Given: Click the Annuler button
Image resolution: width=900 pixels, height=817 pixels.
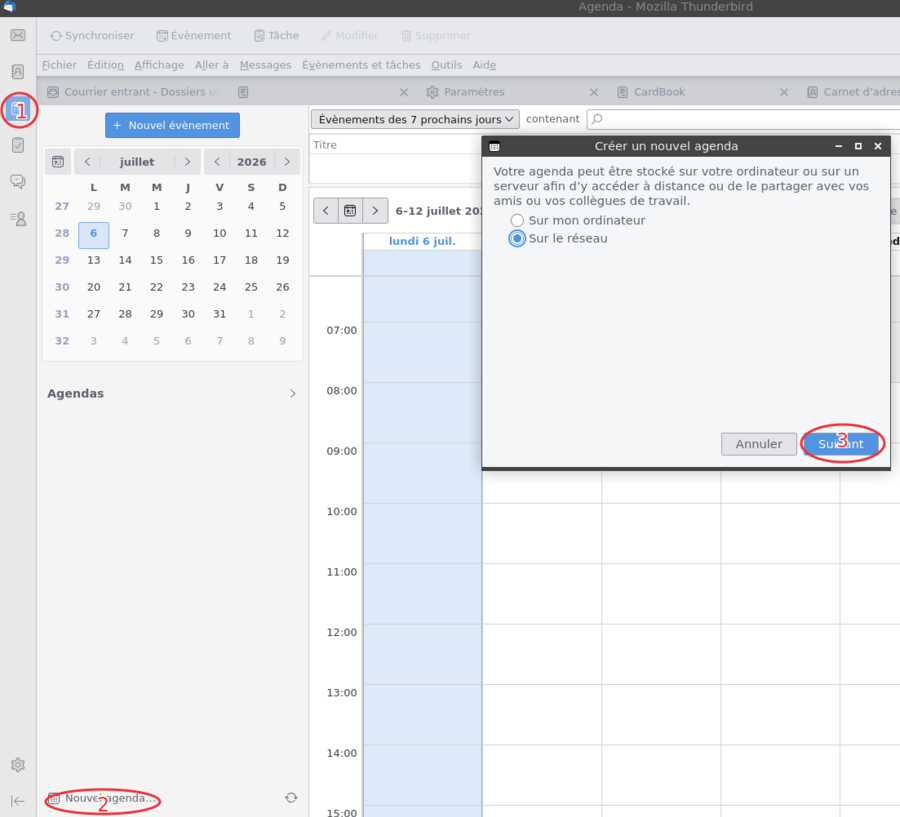Looking at the screenshot, I should tap(759, 444).
